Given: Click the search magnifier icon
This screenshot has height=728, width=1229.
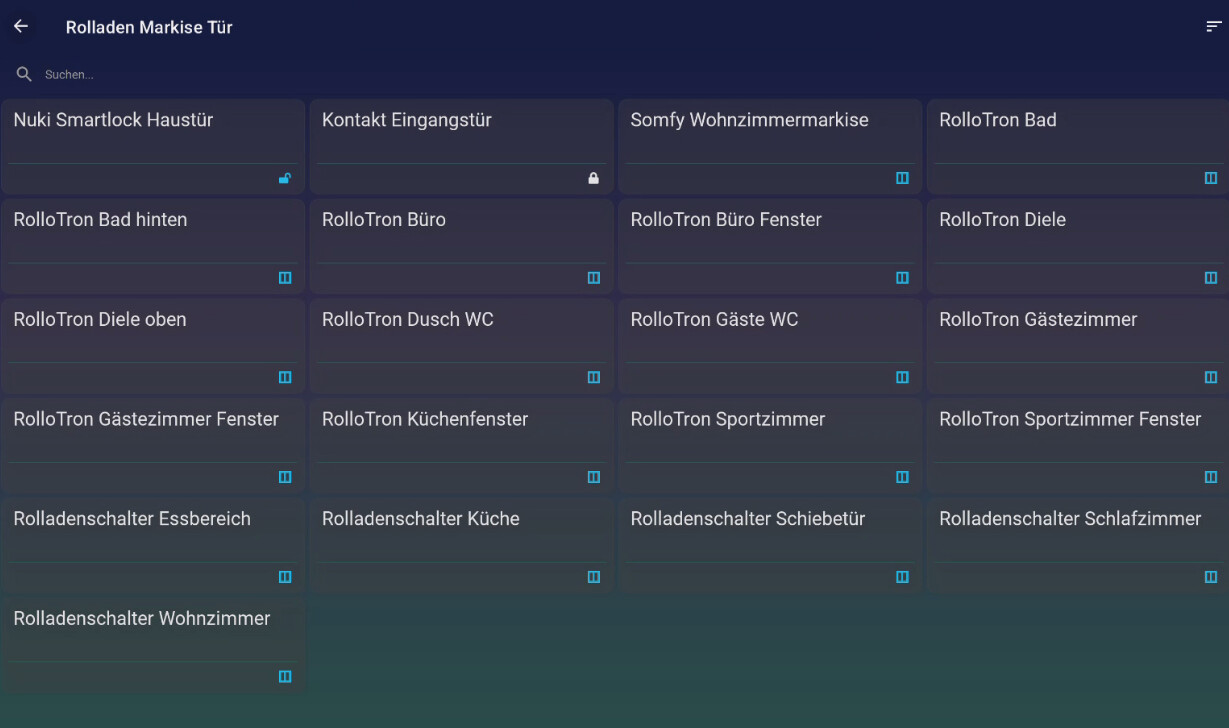Looking at the screenshot, I should tap(24, 74).
